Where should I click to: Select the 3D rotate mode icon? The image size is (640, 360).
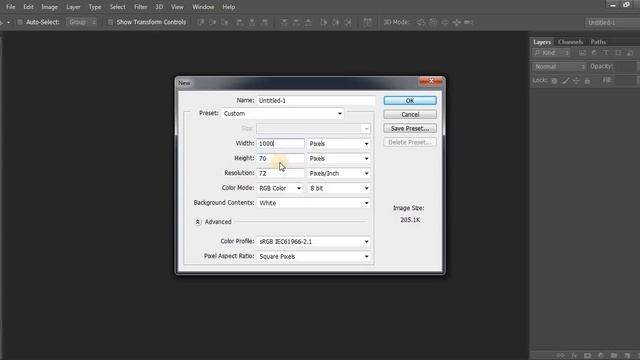point(421,22)
